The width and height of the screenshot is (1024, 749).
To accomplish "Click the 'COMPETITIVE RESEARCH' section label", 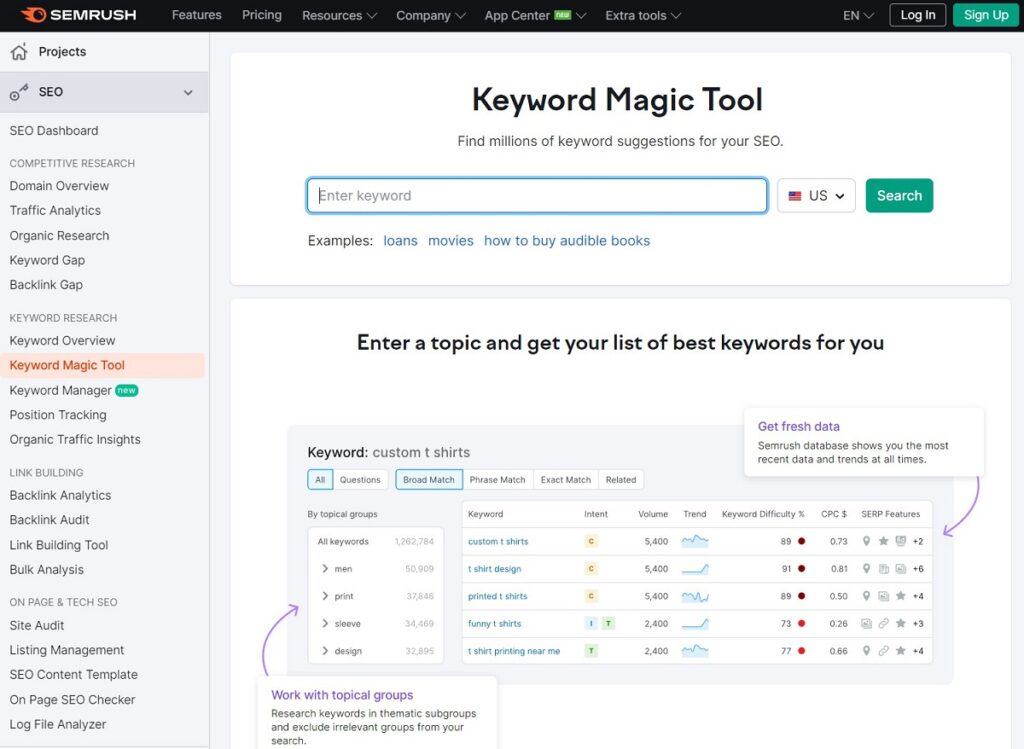I will 72,163.
